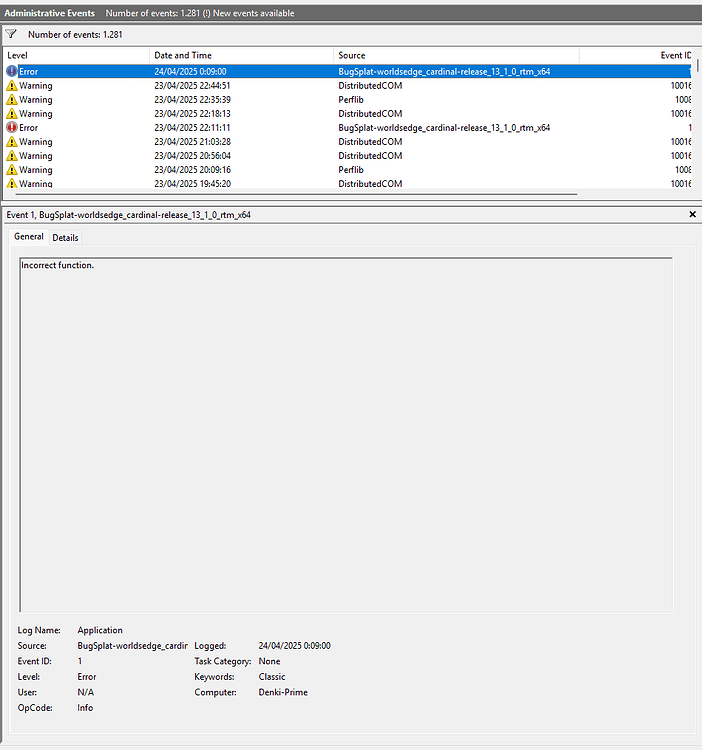This screenshot has height=750, width=702.
Task: Click warning icon of 19:45:20 event
Action: point(11,183)
